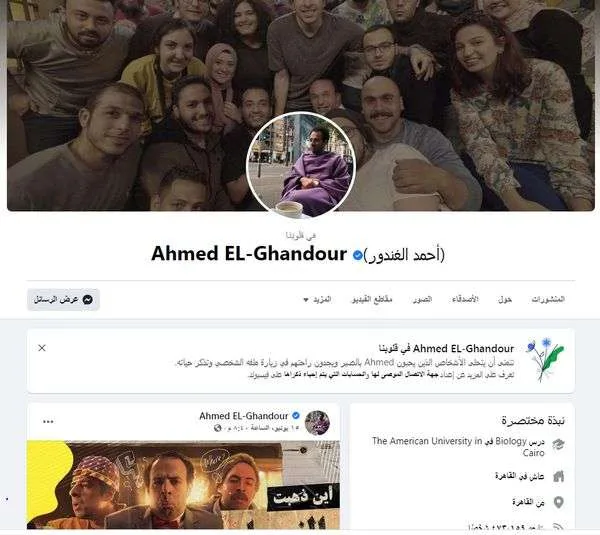Dismiss the memorial notice with X

coord(42,348)
